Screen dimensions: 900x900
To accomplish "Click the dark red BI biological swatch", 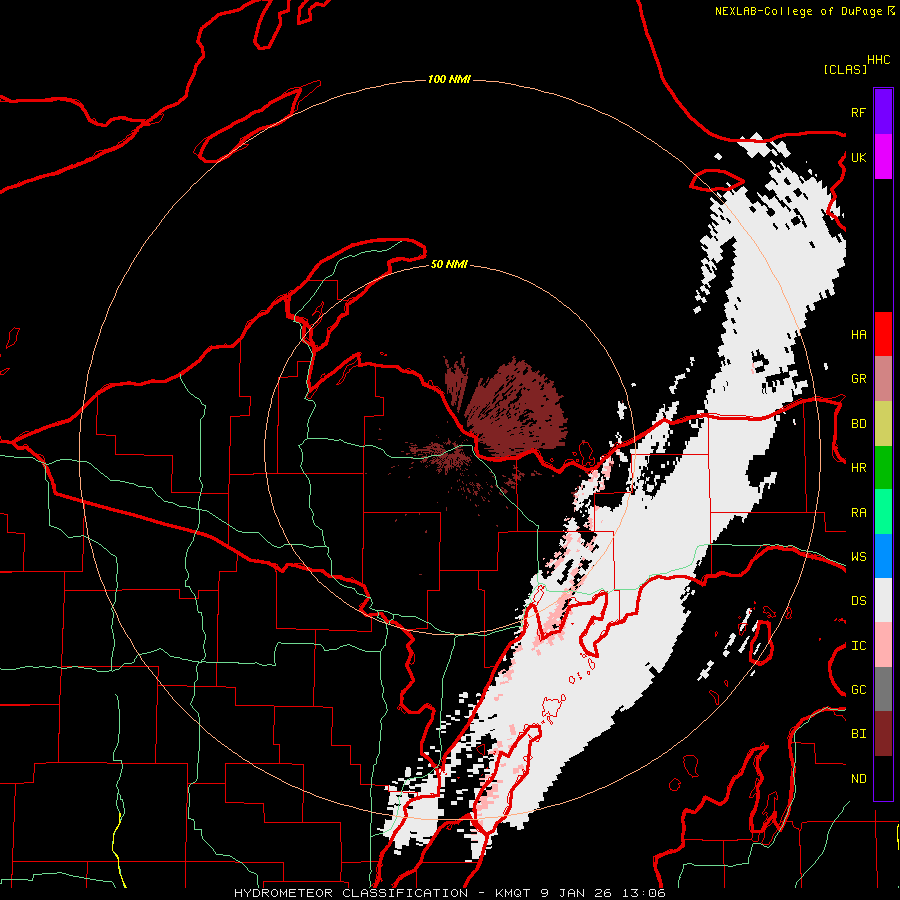I will 883,734.
